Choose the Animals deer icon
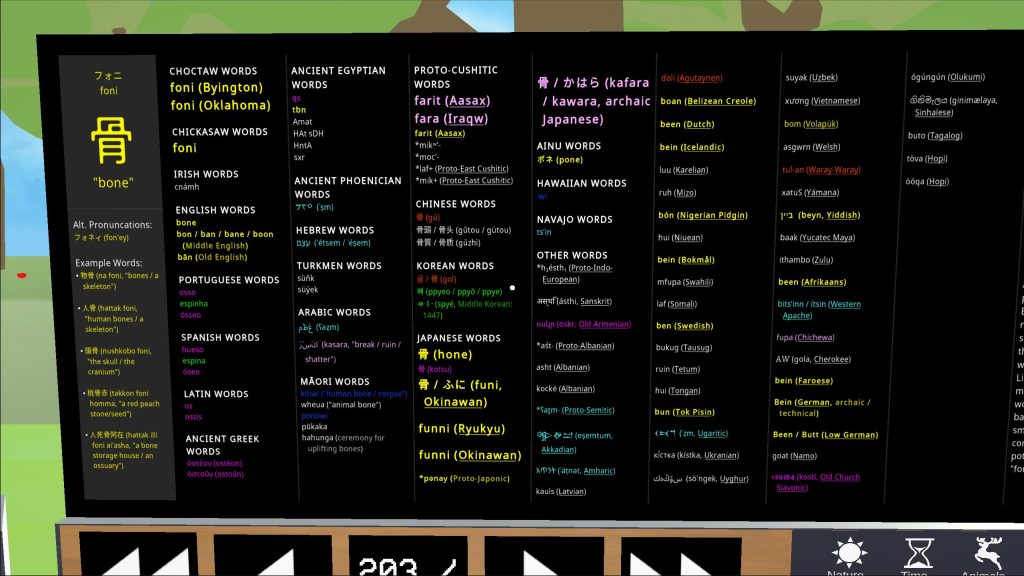Image resolution: width=1024 pixels, height=576 pixels. click(x=988, y=554)
